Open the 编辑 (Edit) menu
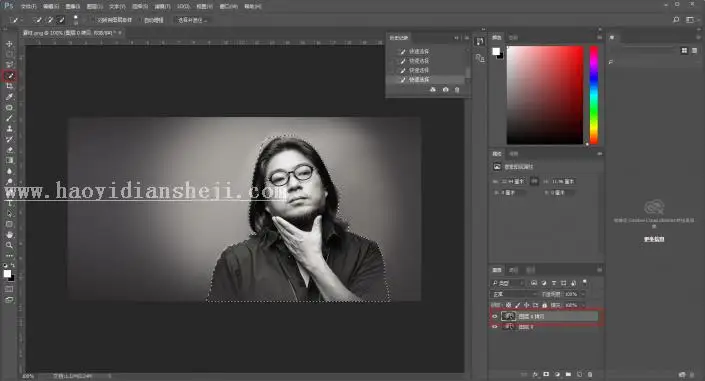The height and width of the screenshot is (381, 705). click(51, 6)
